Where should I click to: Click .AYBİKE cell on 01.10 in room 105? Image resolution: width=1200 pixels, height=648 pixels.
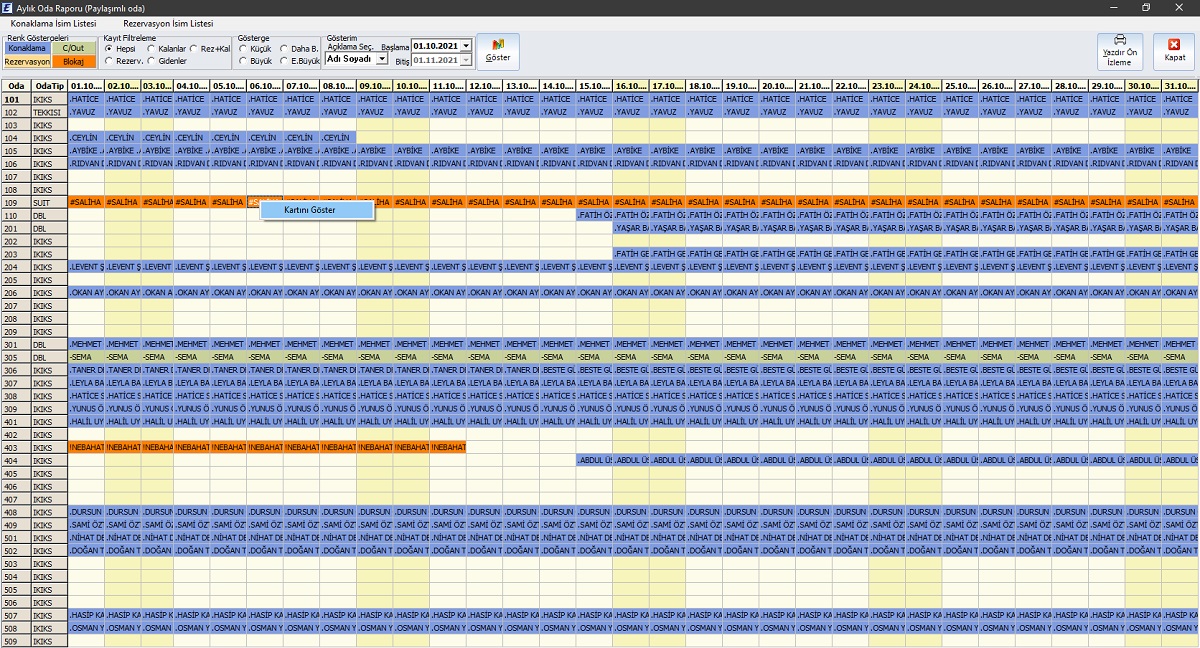click(x=86, y=151)
